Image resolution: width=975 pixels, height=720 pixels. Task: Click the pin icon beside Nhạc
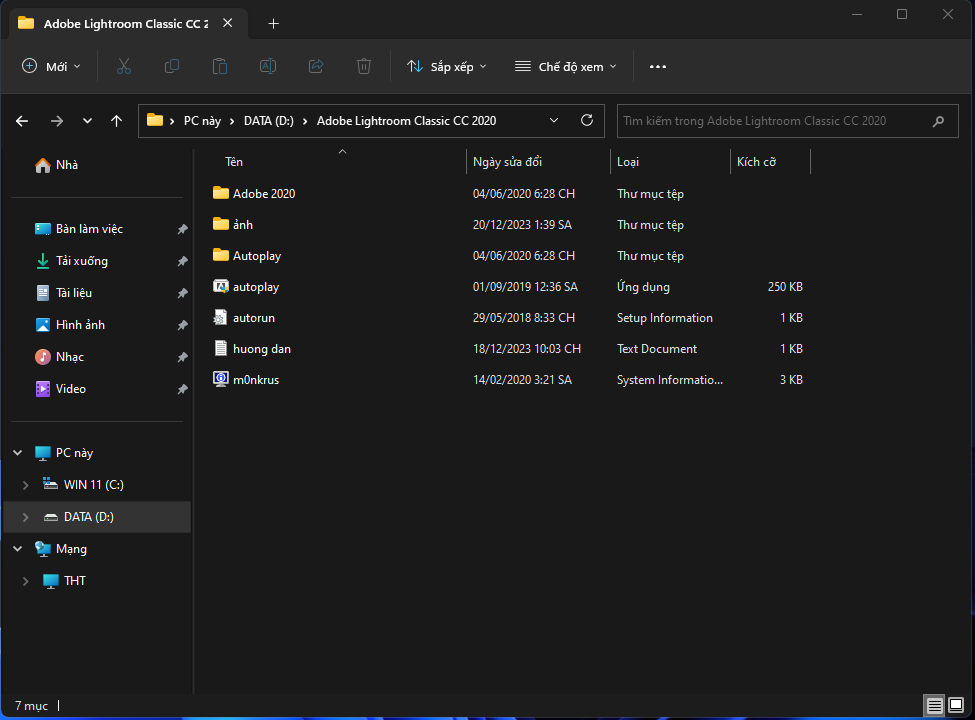(x=182, y=357)
